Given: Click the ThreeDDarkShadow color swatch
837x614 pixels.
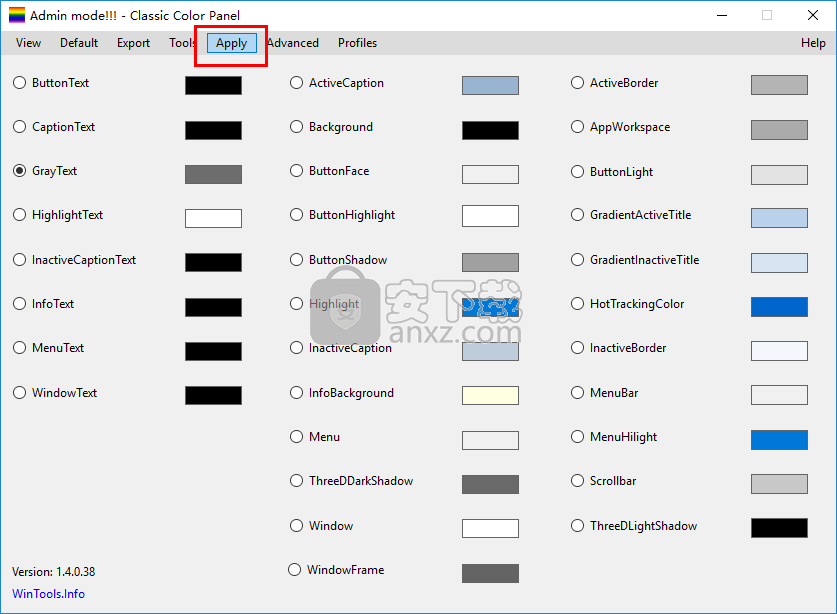Looking at the screenshot, I should pos(490,484).
